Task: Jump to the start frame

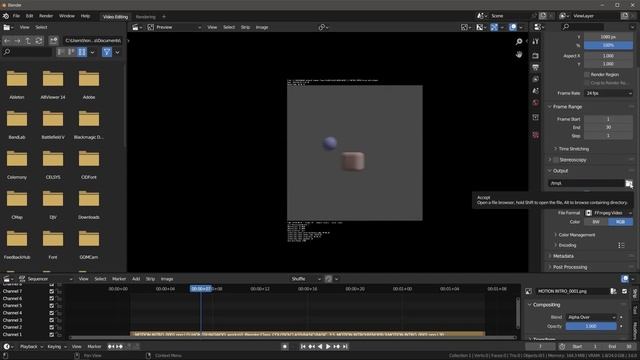Action: (303, 347)
